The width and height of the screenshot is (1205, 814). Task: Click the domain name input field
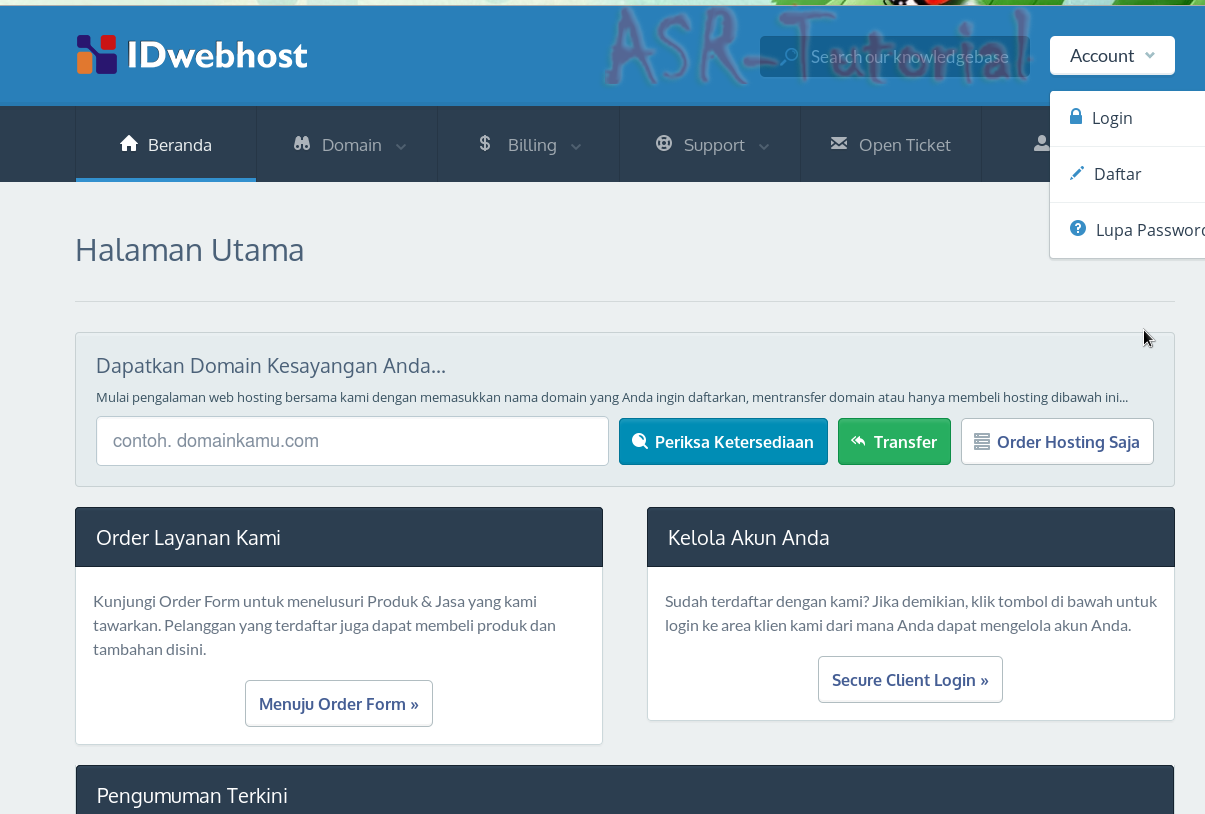(351, 441)
